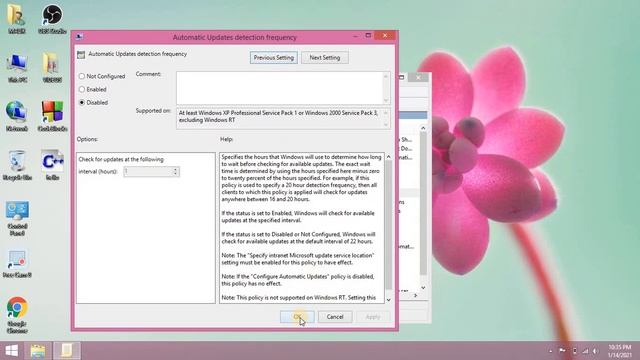Image resolution: width=640 pixels, height=360 pixels.
Task: Open the Google Chrome desktop shortcut
Action: click(x=17, y=316)
